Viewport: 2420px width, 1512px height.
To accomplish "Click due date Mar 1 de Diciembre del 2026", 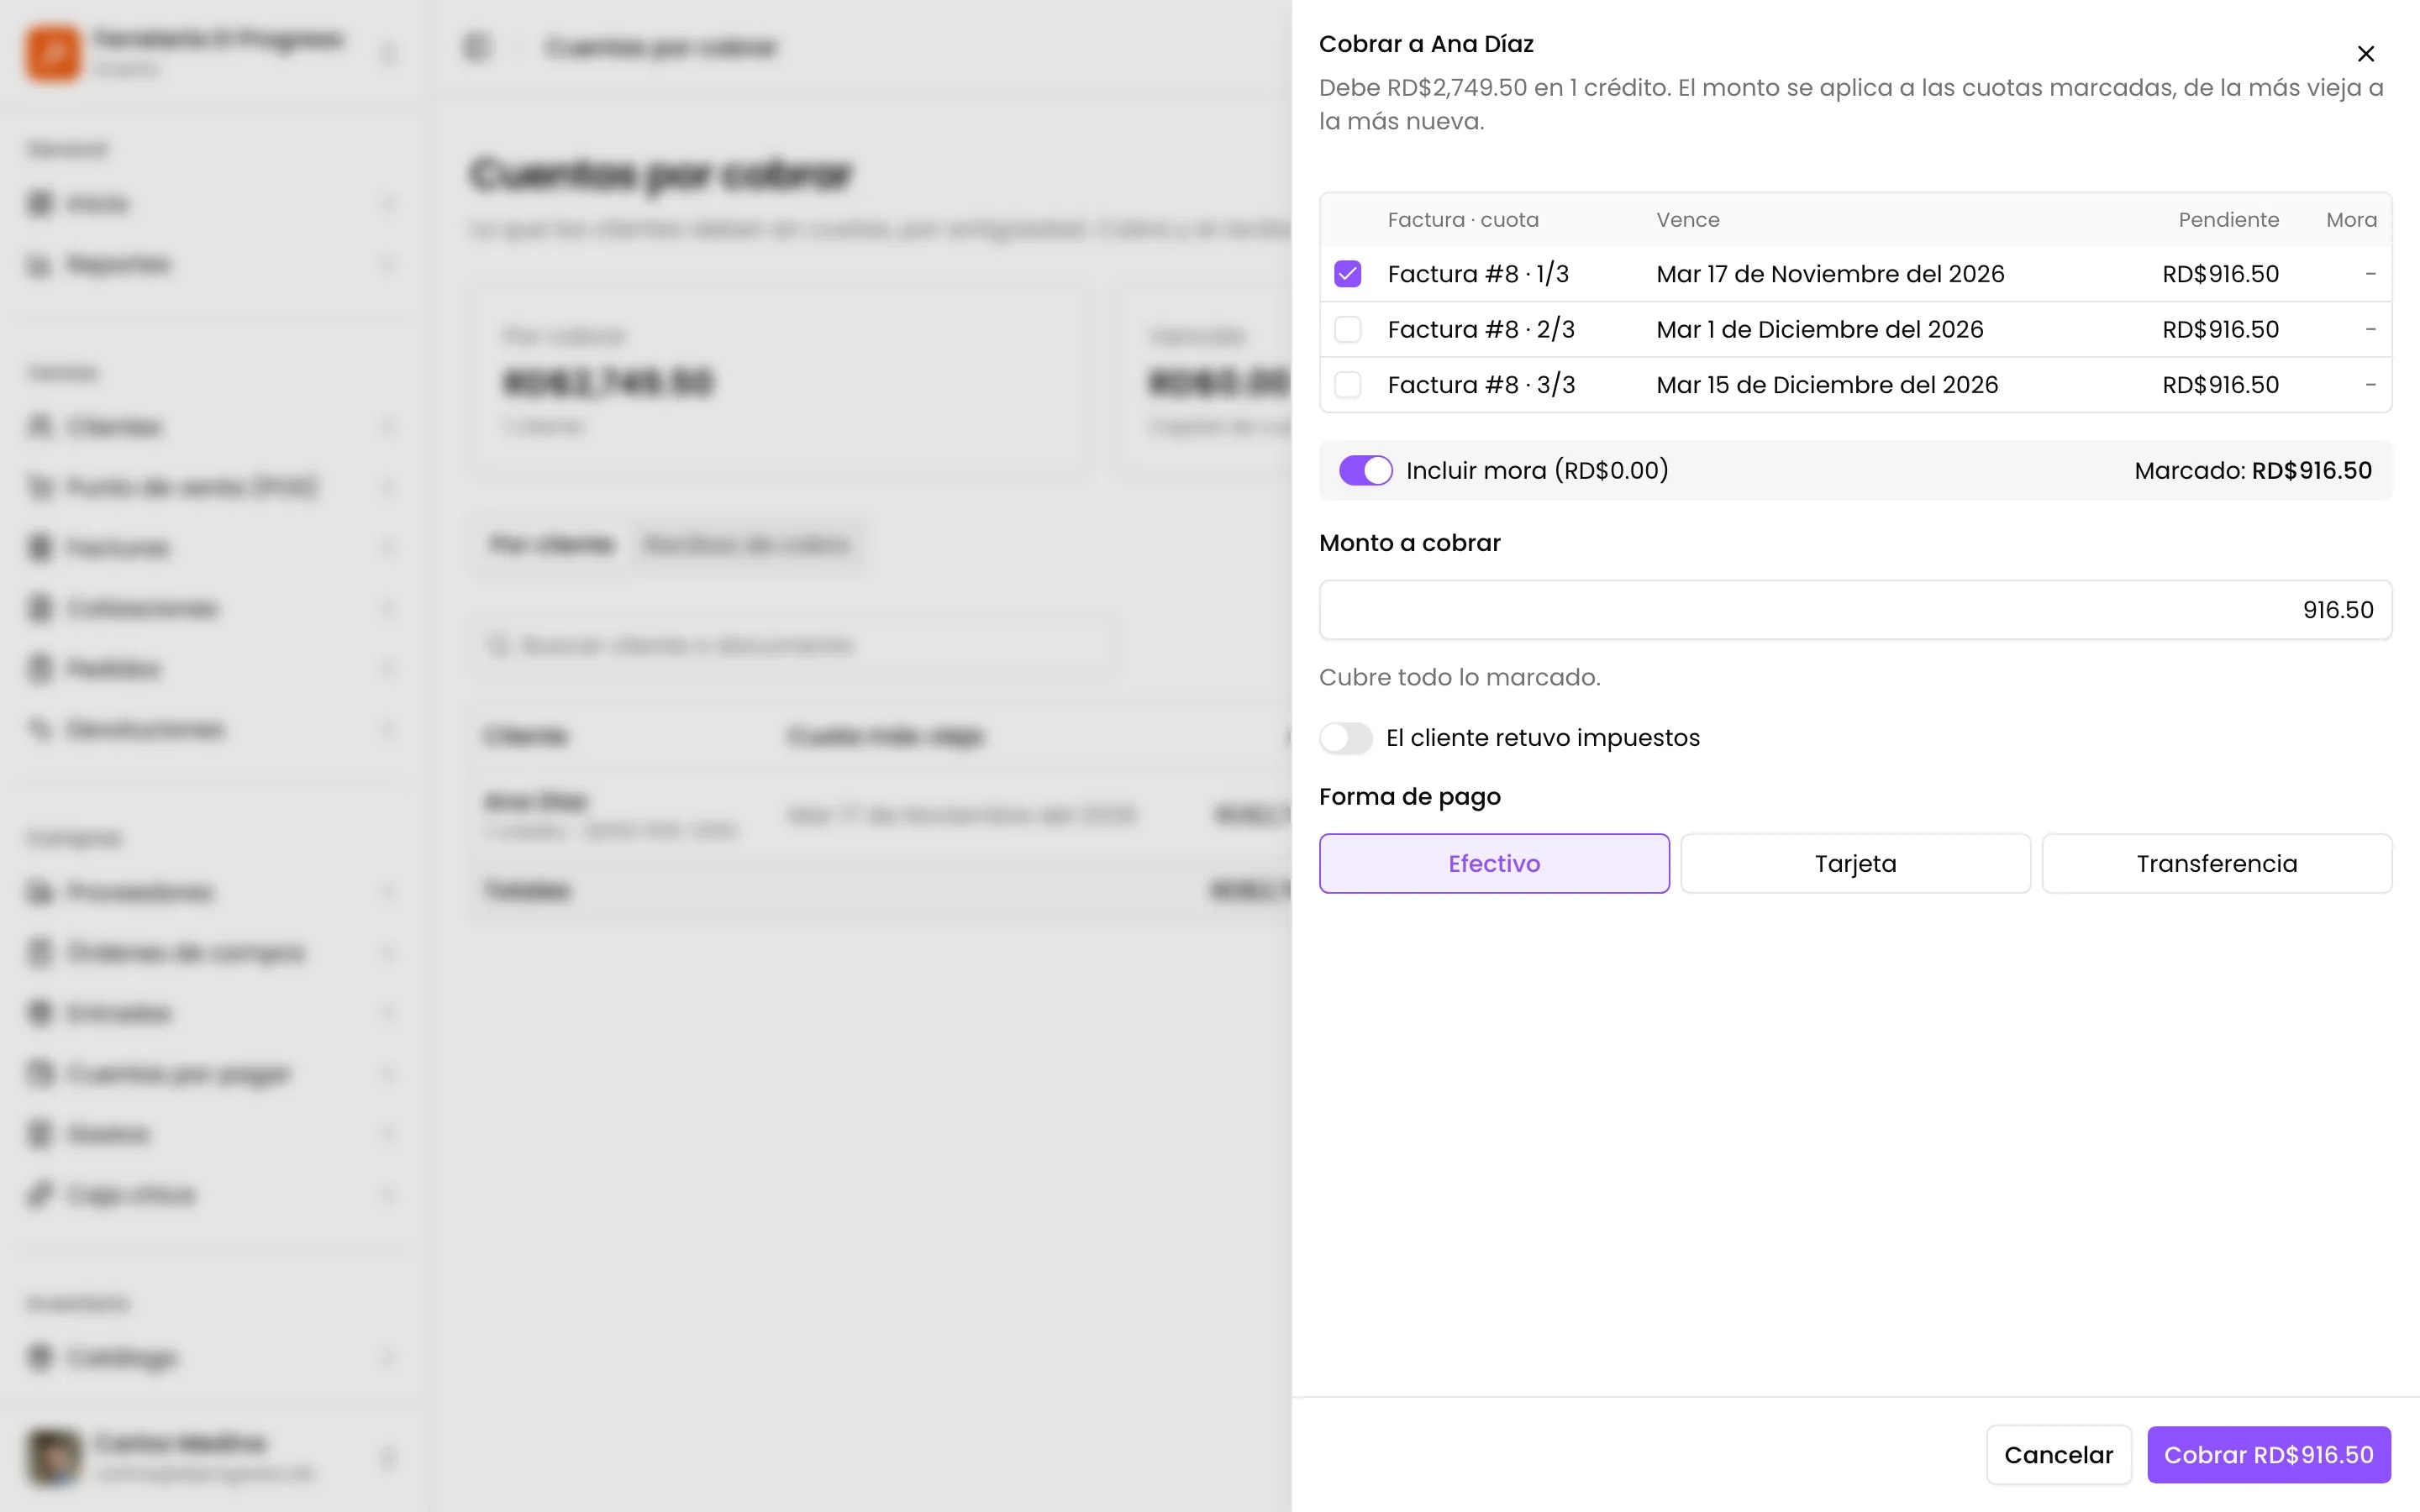I will coord(1819,329).
